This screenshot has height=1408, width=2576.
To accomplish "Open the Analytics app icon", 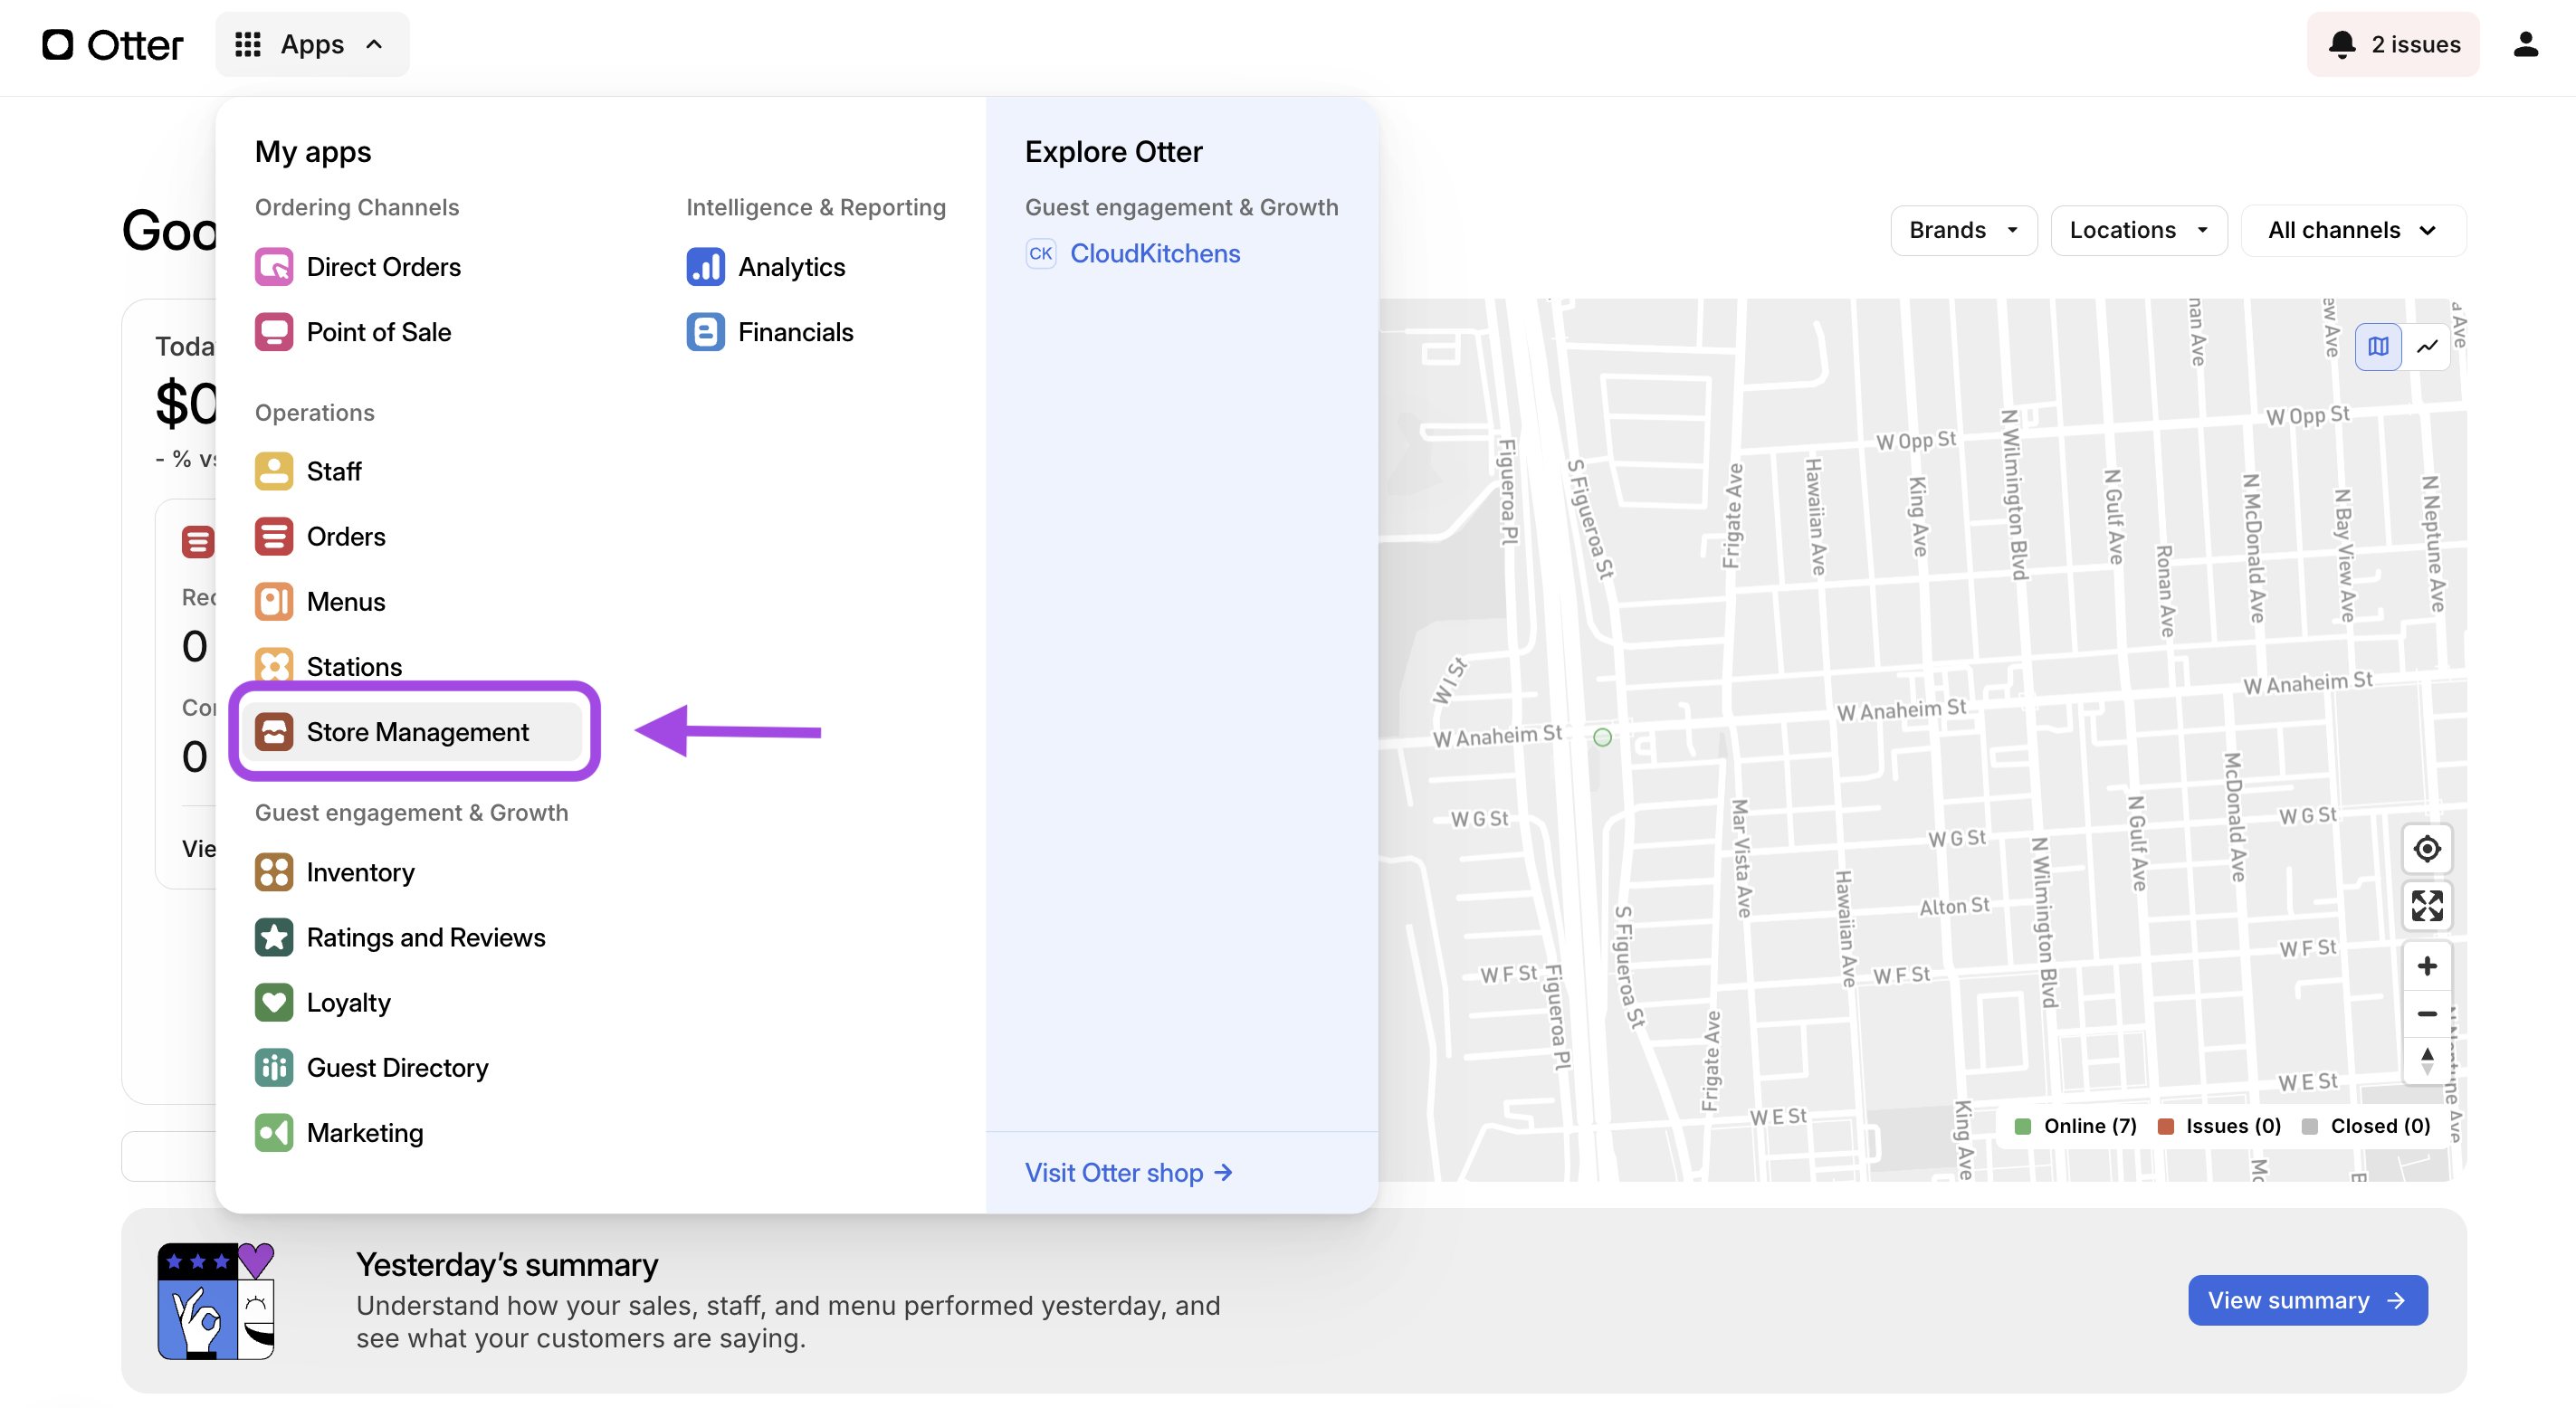I will 705,267.
